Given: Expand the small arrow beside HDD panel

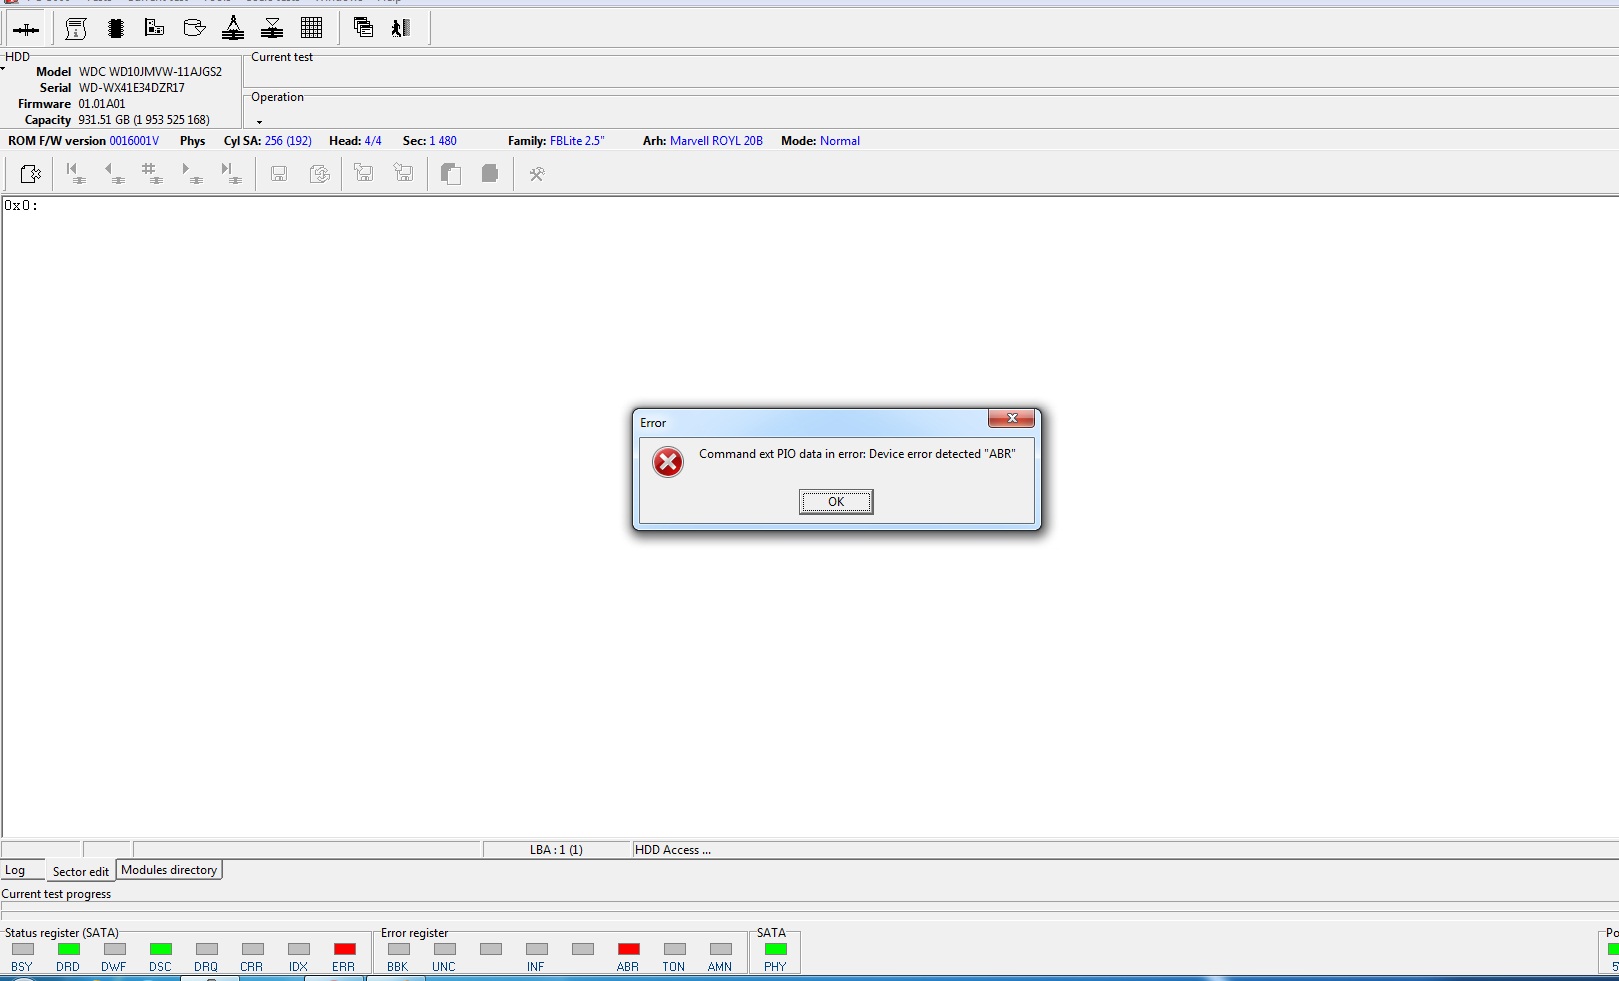Looking at the screenshot, I should pos(4,69).
